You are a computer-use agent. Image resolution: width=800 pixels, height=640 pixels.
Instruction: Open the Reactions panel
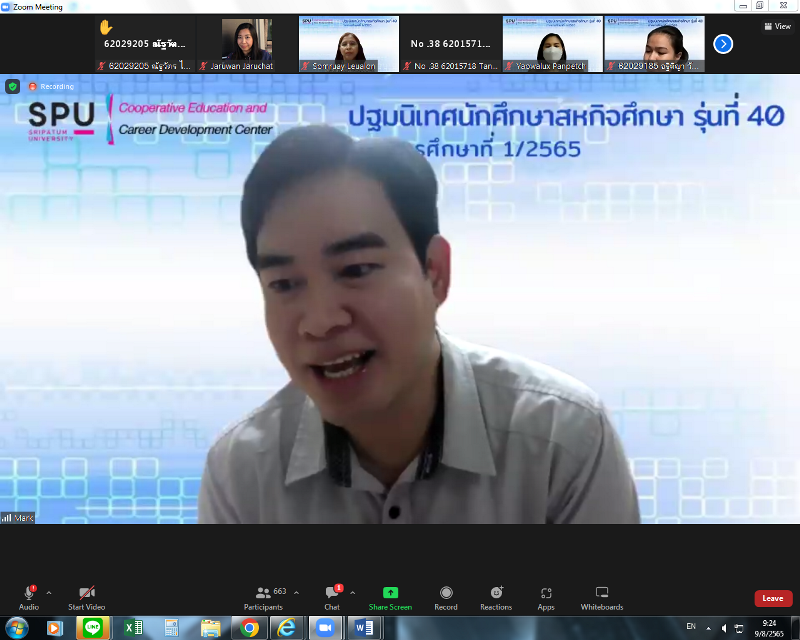(x=496, y=593)
